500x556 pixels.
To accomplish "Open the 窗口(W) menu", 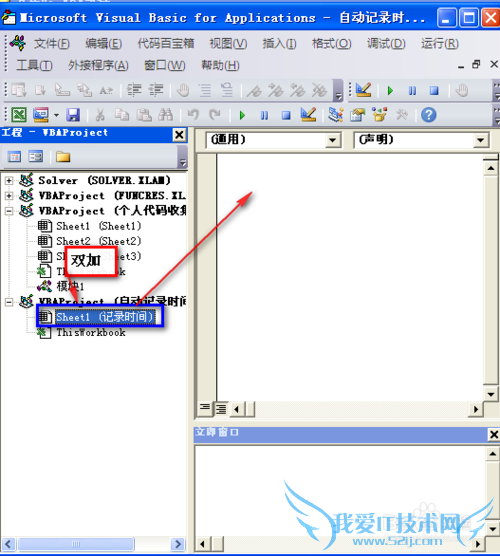I will [x=165, y=65].
